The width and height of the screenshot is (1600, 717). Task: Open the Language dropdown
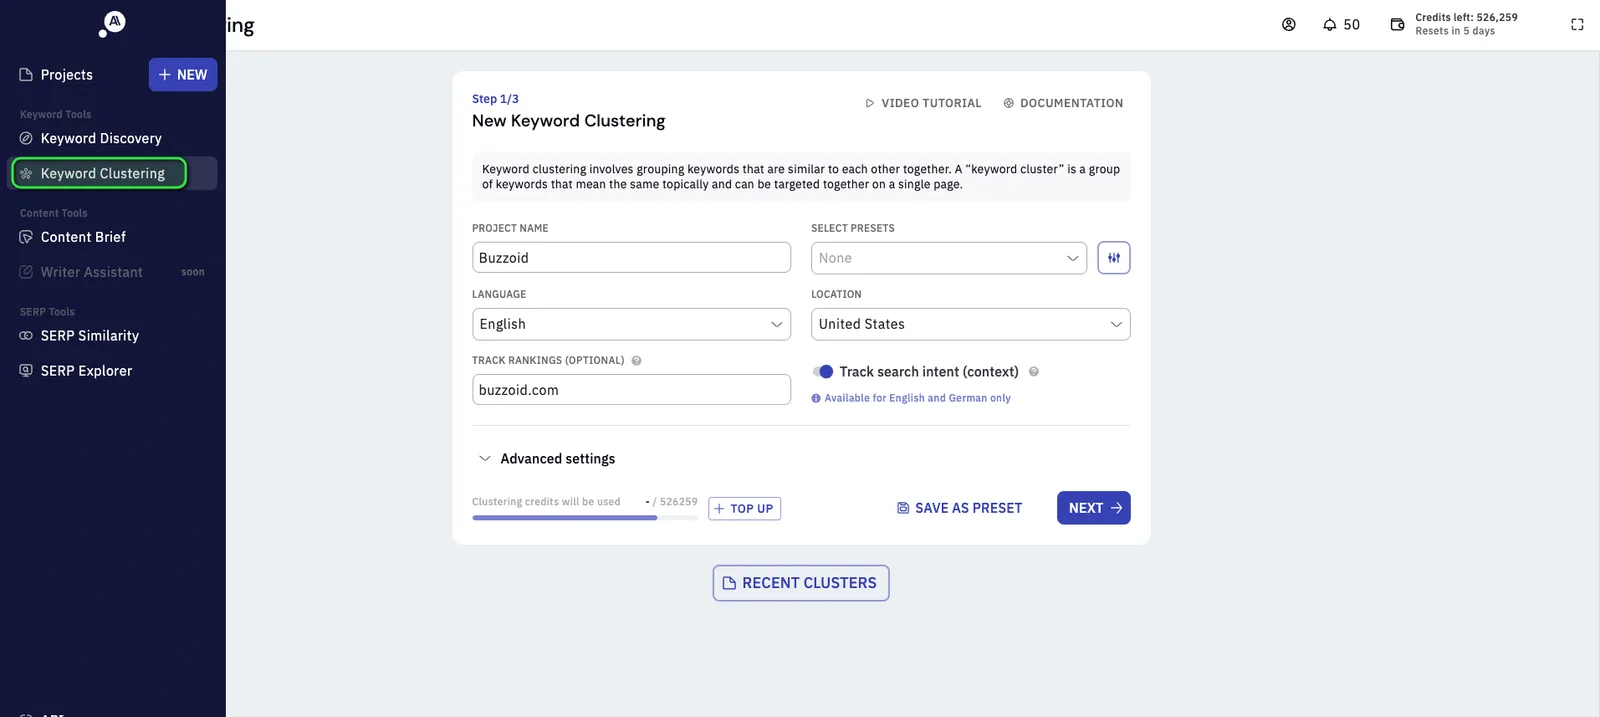(631, 324)
